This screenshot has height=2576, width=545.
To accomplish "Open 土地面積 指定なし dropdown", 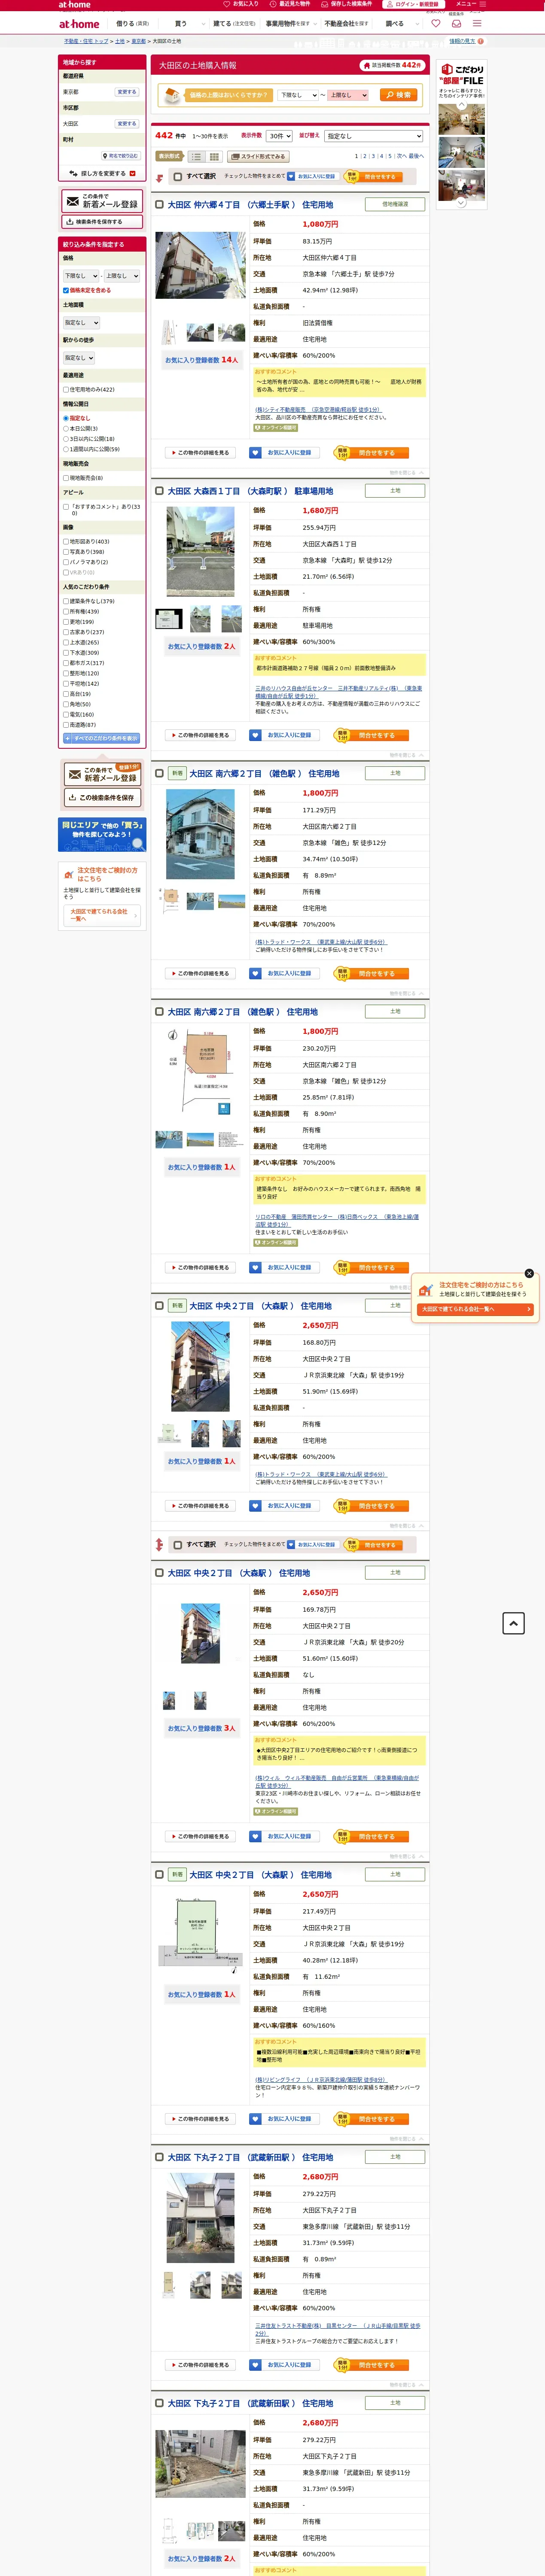I will (x=81, y=322).
